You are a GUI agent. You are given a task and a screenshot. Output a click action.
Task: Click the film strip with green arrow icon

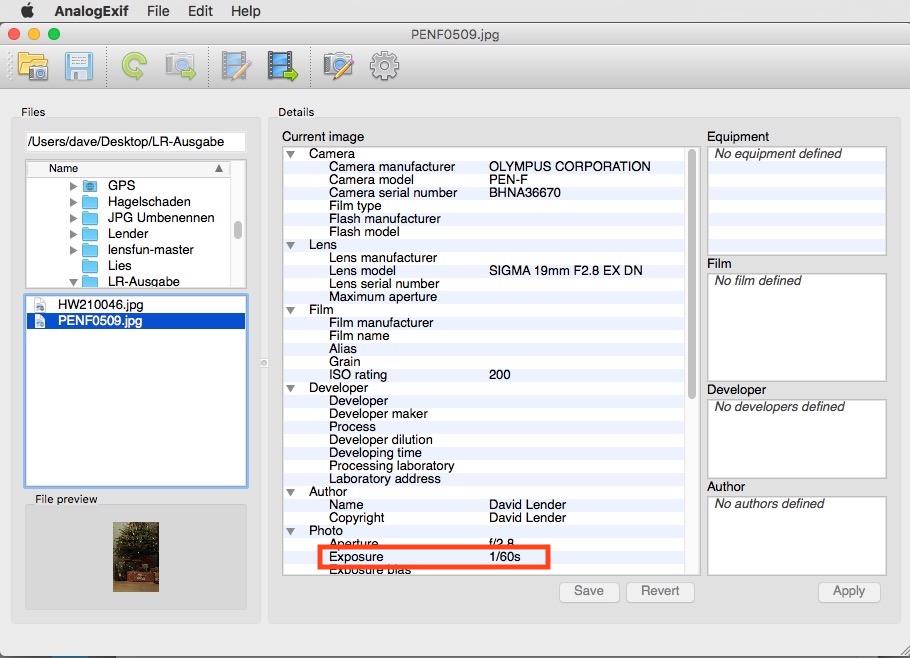pyautogui.click(x=283, y=67)
